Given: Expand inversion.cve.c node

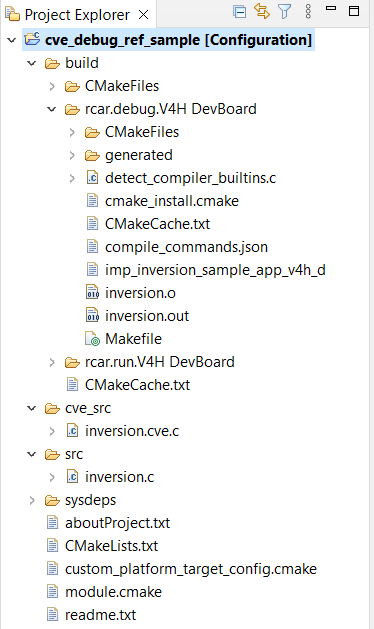Looking at the screenshot, I should 52,431.
